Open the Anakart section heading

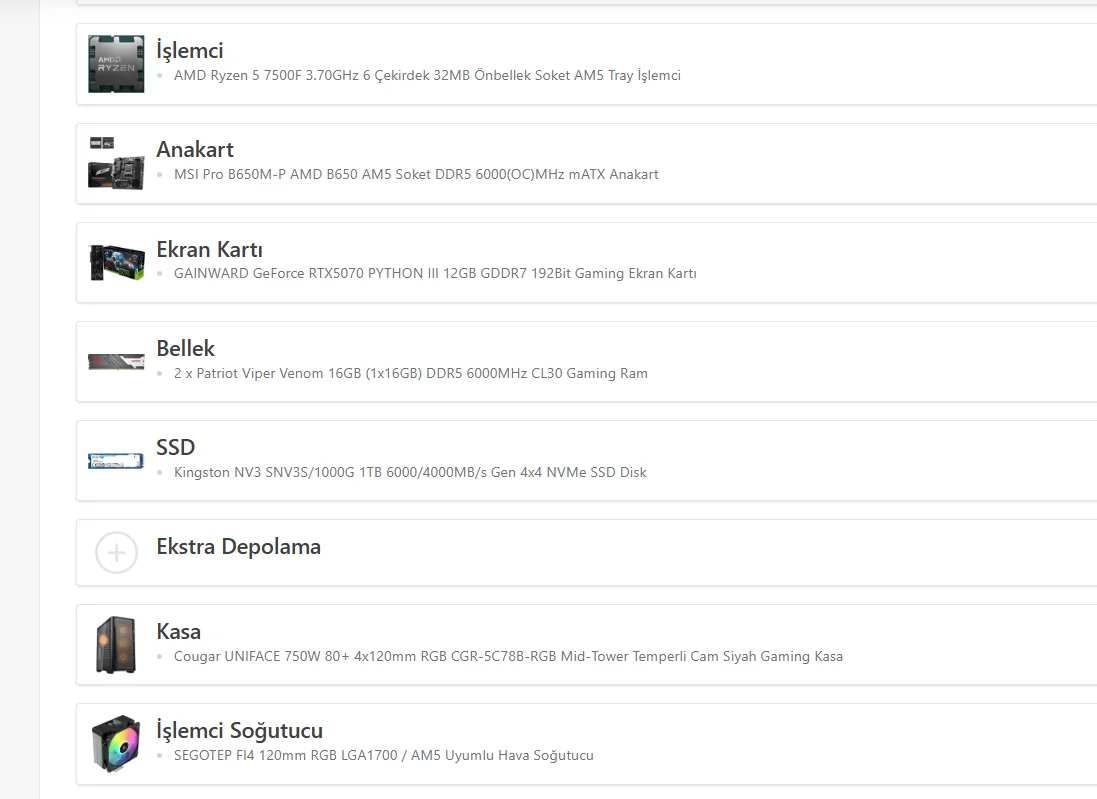[x=195, y=149]
